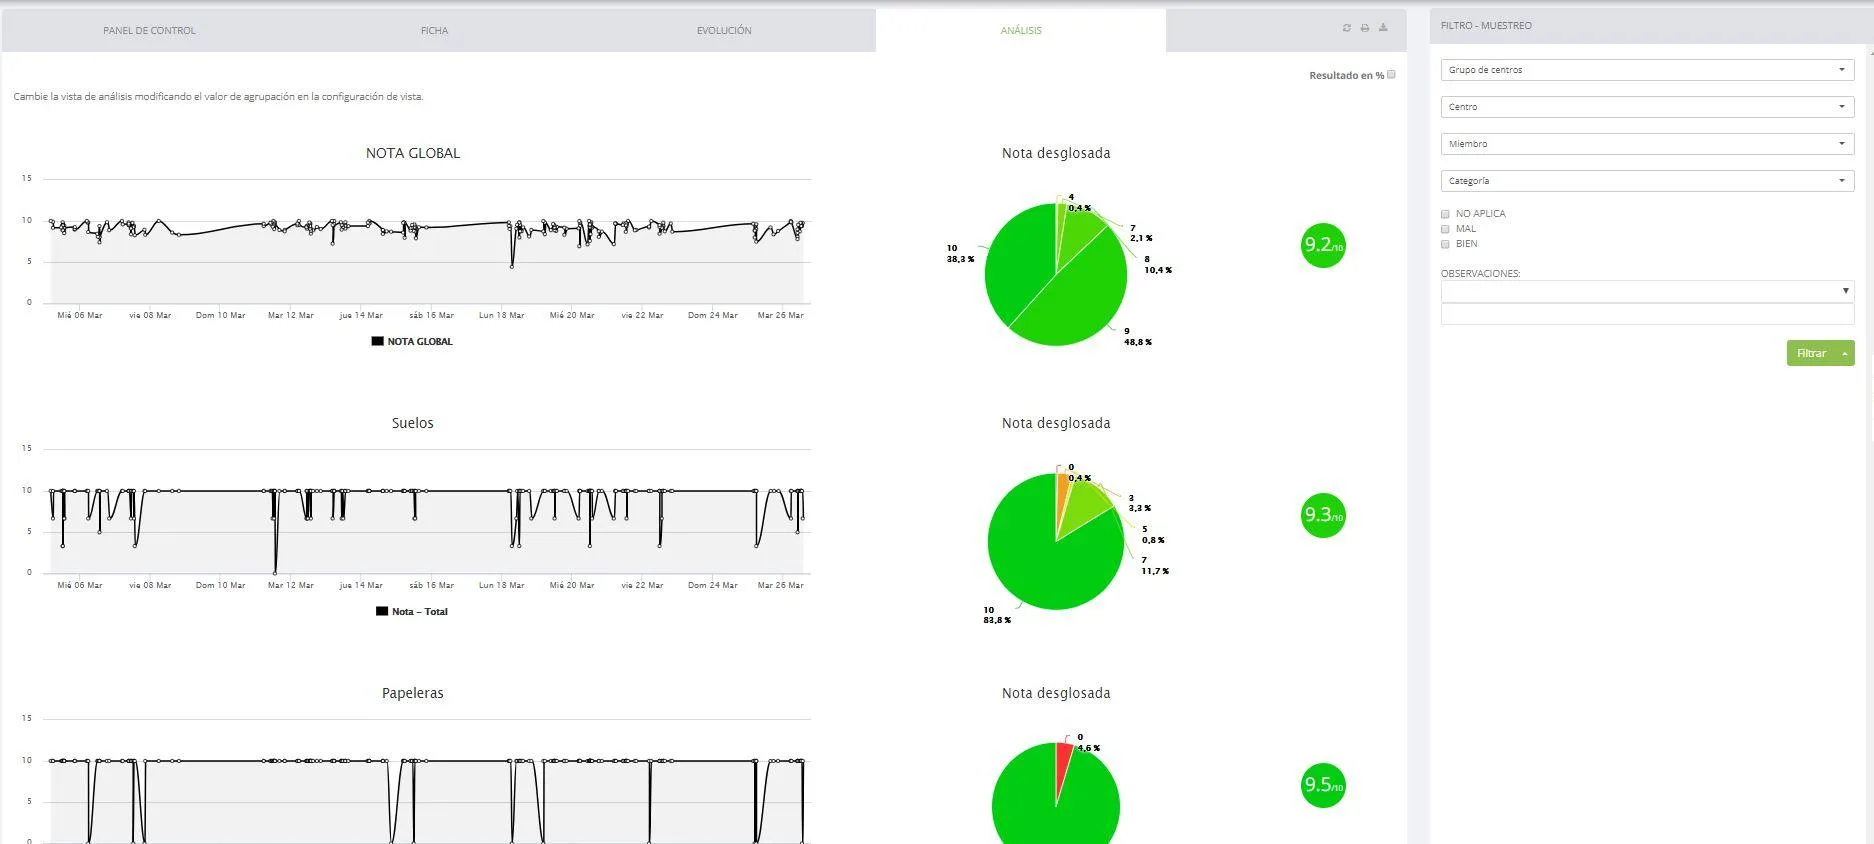This screenshot has height=844, width=1874.
Task: Click the first 'Nota desglosada' heading
Action: pyautogui.click(x=1056, y=153)
